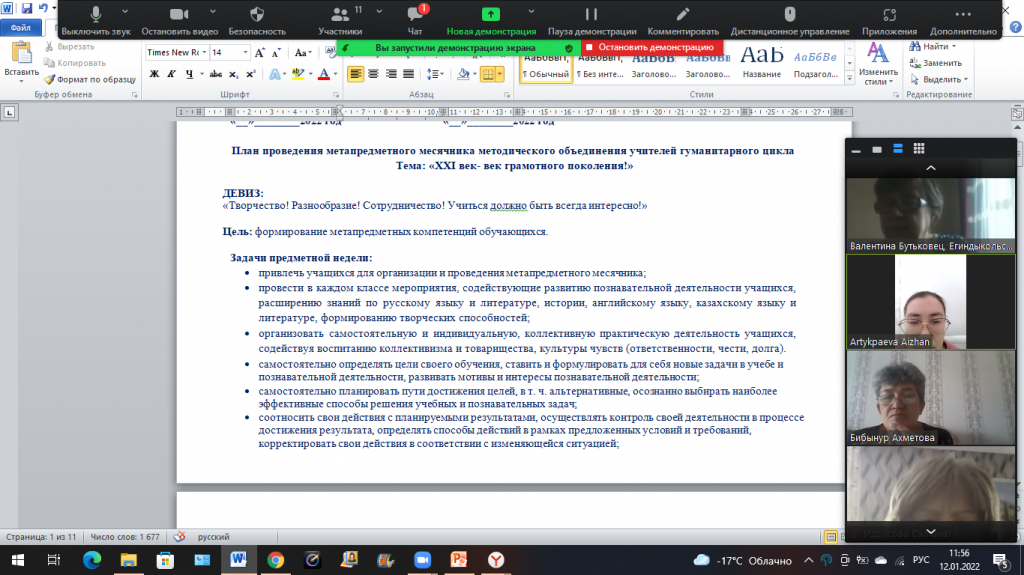Switch Zoom video panel to gallery grid
This screenshot has width=1024, height=575.
point(919,149)
